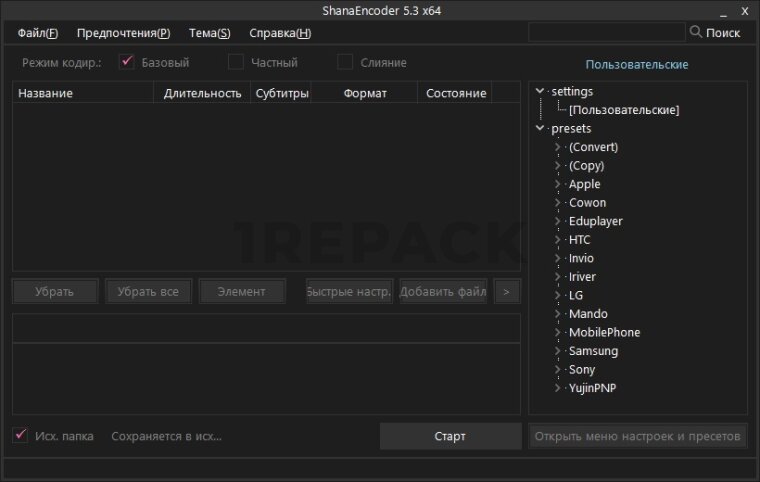Open the Пользовательские link above presets
The width and height of the screenshot is (760, 482).
pos(637,65)
